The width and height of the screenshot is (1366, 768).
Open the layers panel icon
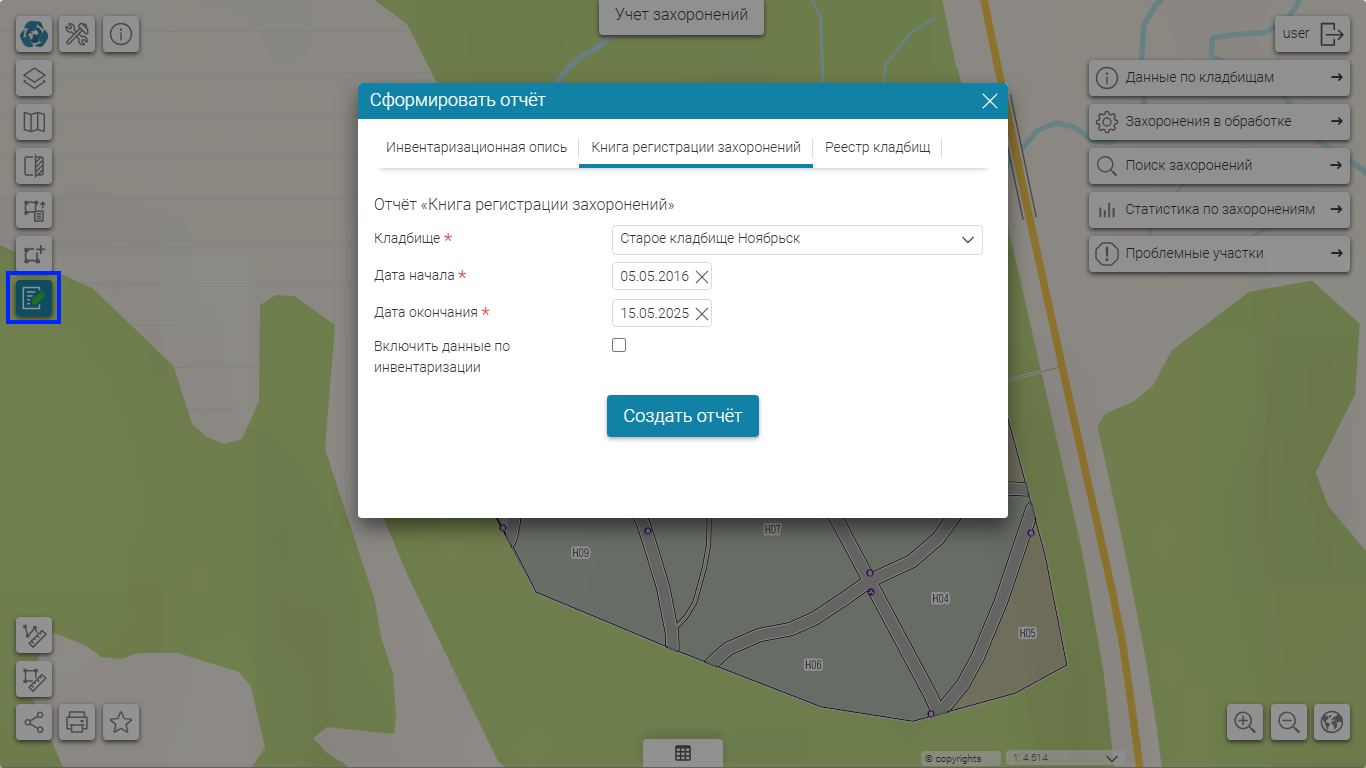coord(34,78)
